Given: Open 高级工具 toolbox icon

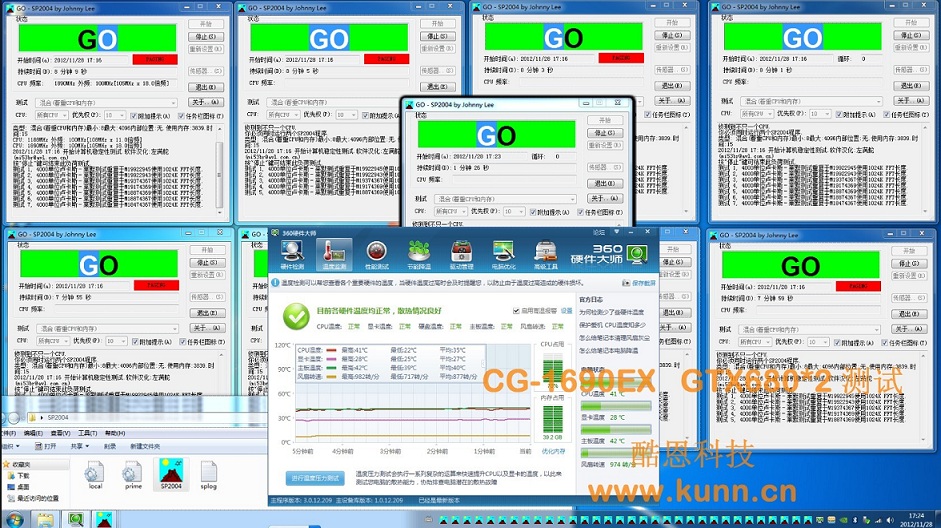Looking at the screenshot, I should (546, 254).
